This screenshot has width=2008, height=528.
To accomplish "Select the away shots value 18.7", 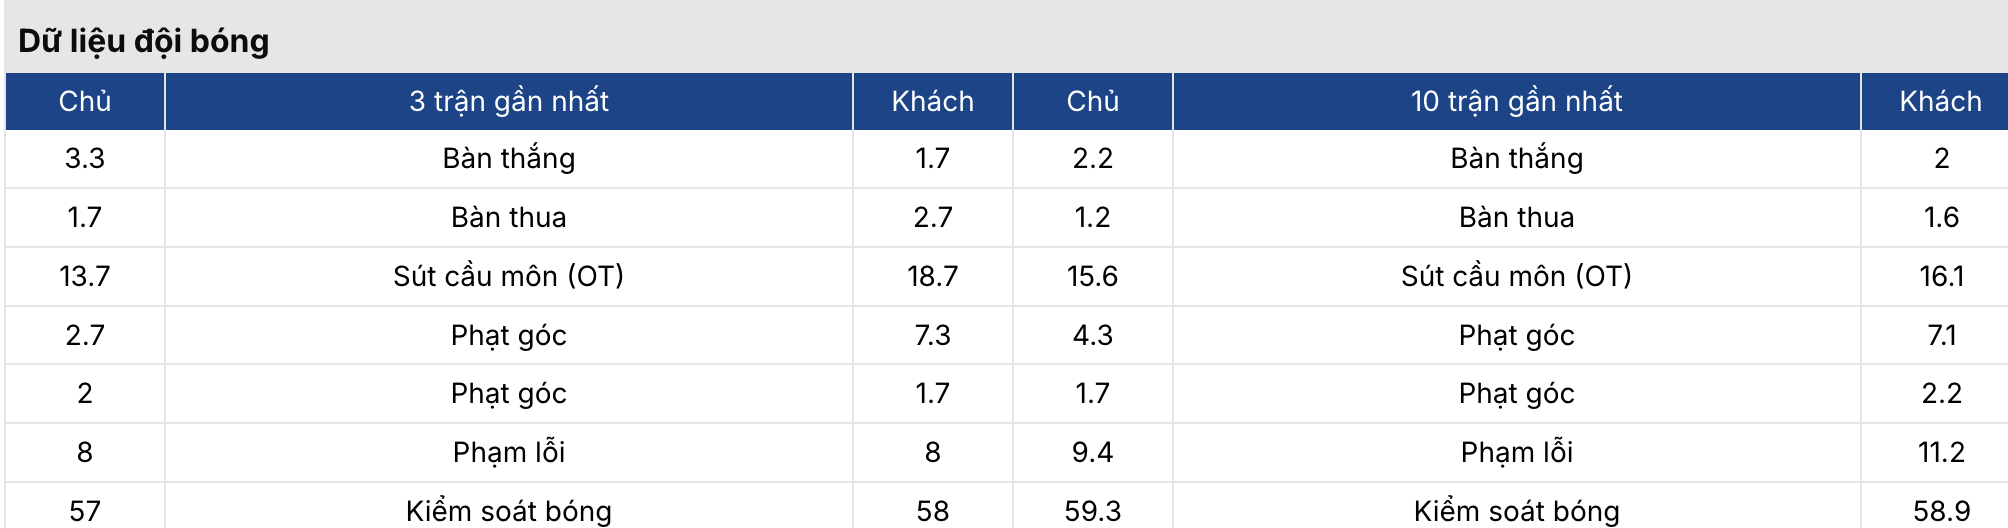I will (x=932, y=276).
